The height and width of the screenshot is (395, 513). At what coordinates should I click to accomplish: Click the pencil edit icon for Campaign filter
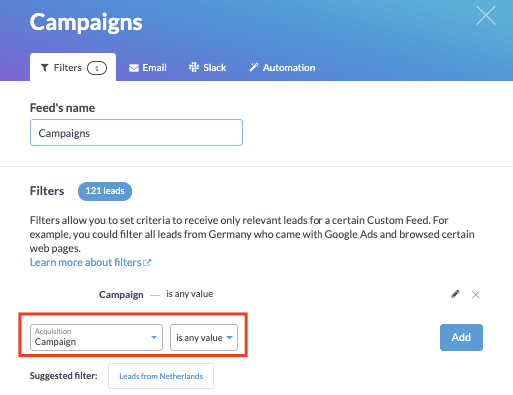point(455,294)
